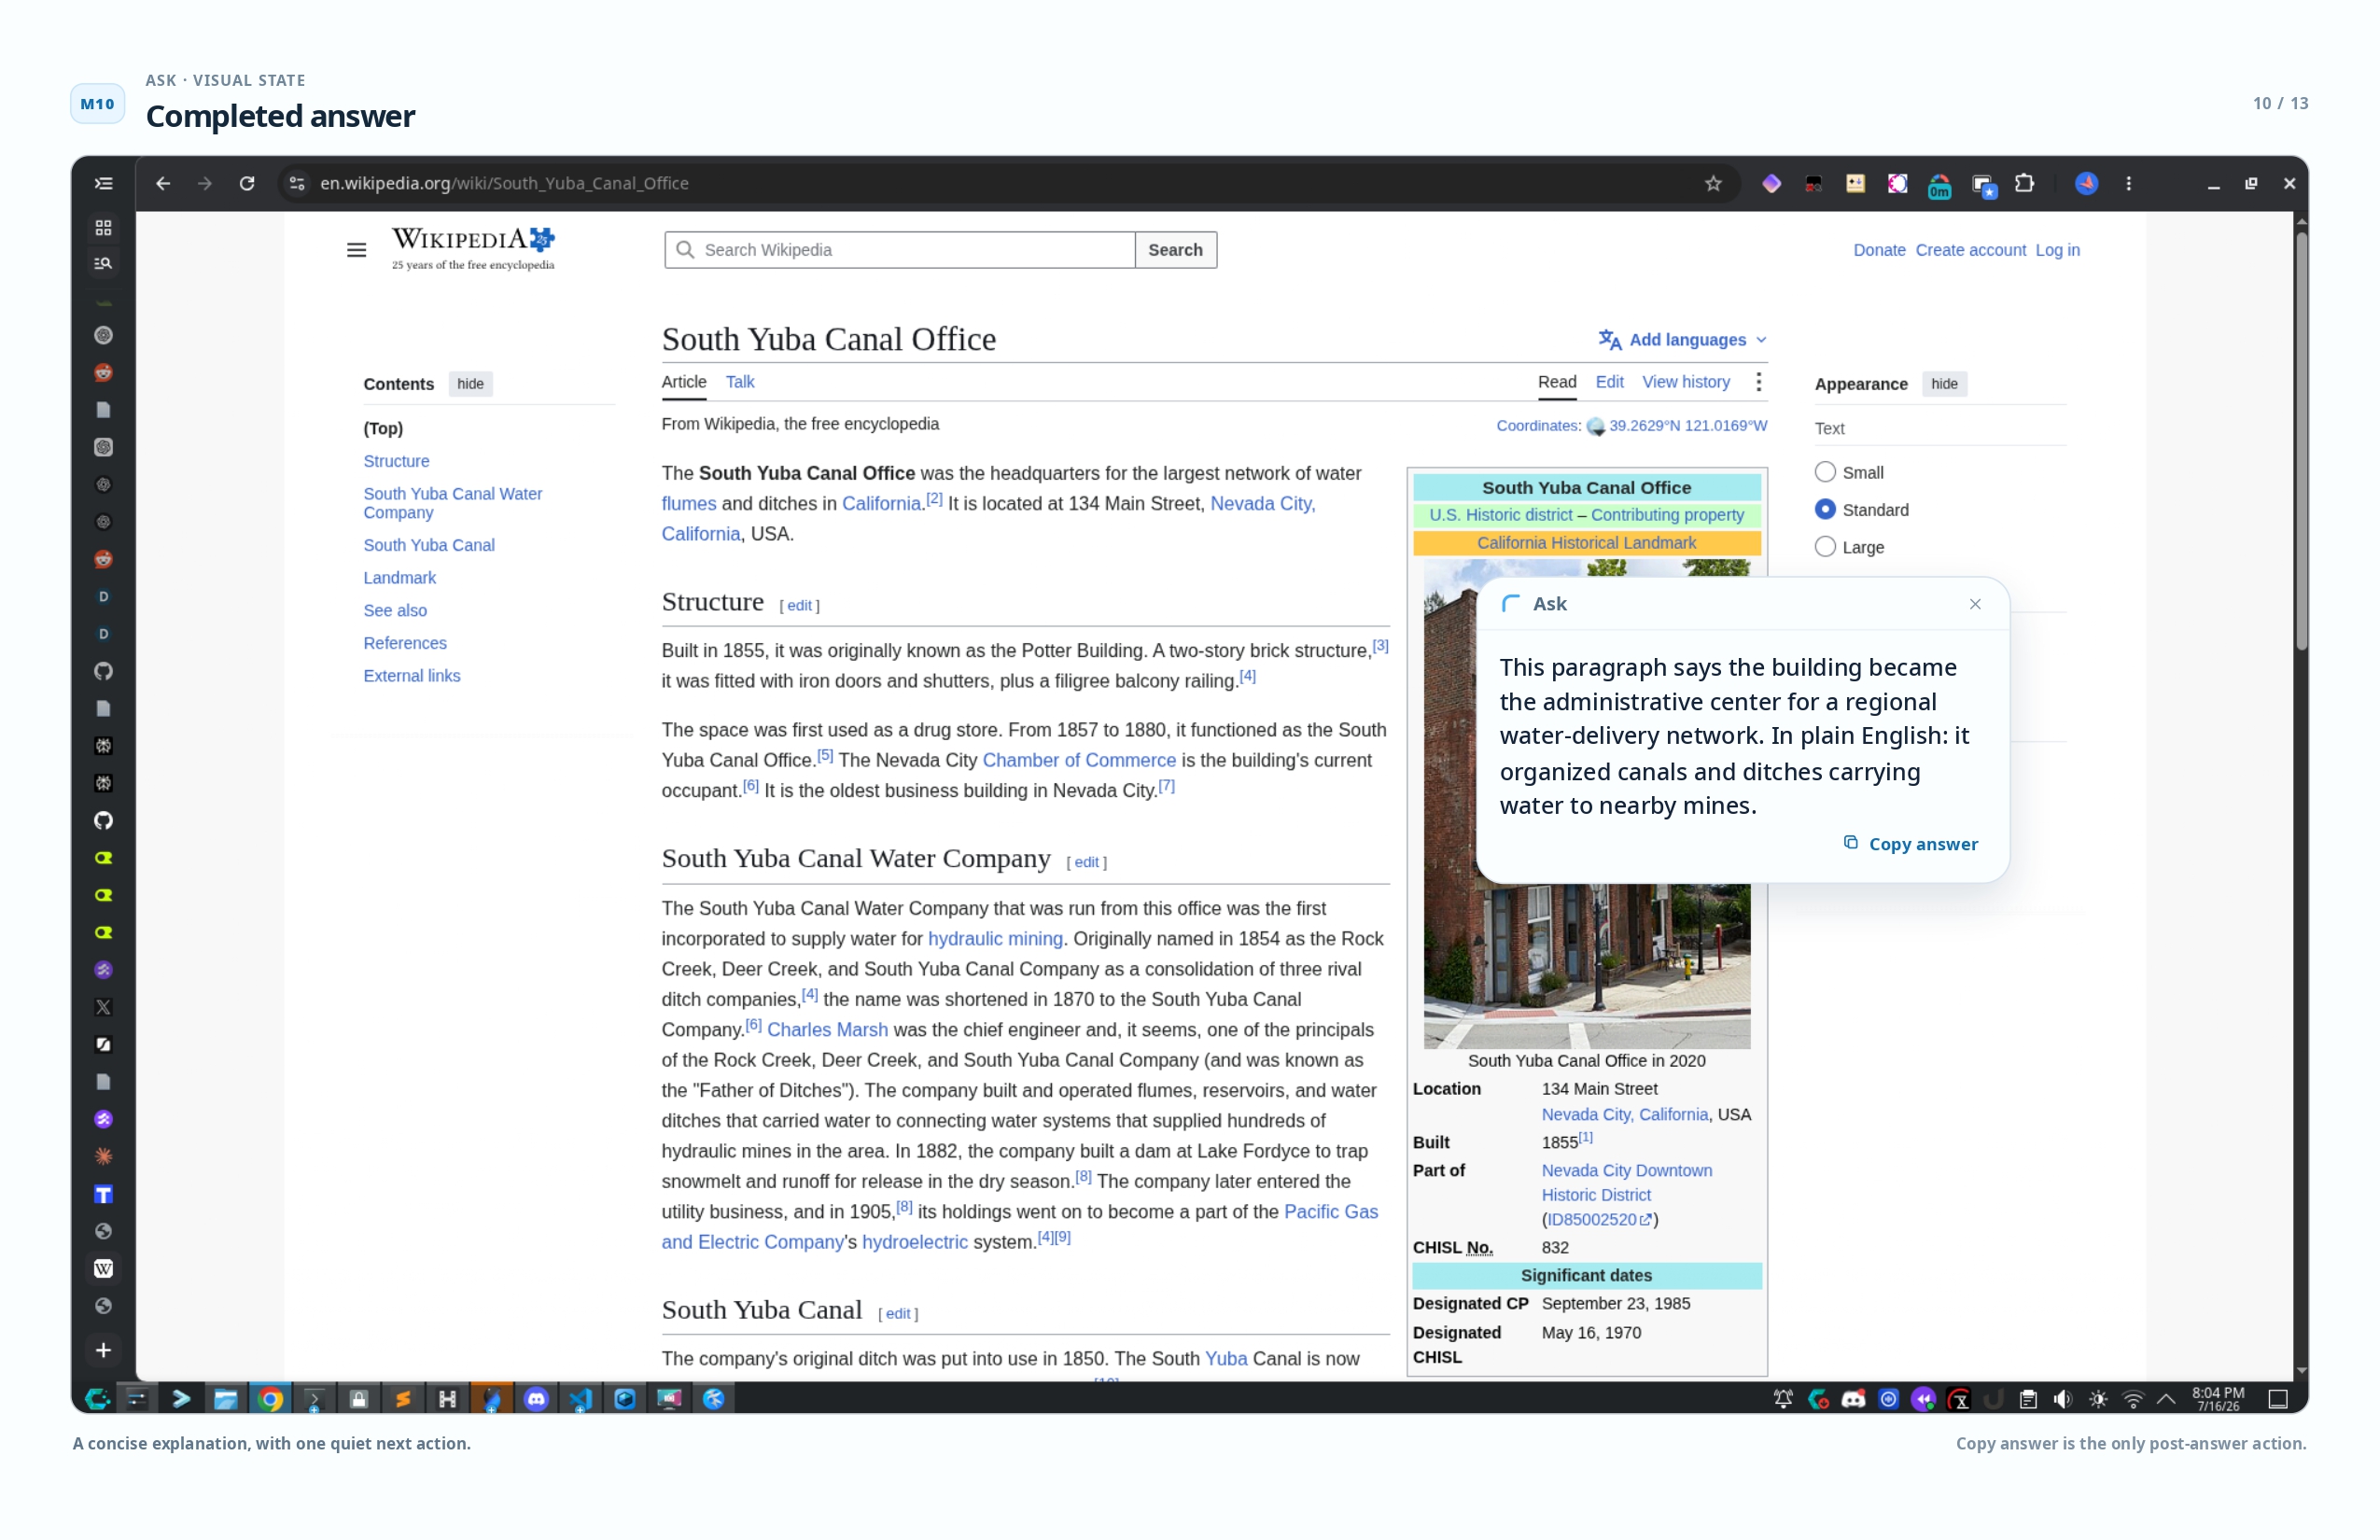Open Nevada City Downtown Historic District link
Screen dimensions: 2380x1540
tap(1626, 1183)
